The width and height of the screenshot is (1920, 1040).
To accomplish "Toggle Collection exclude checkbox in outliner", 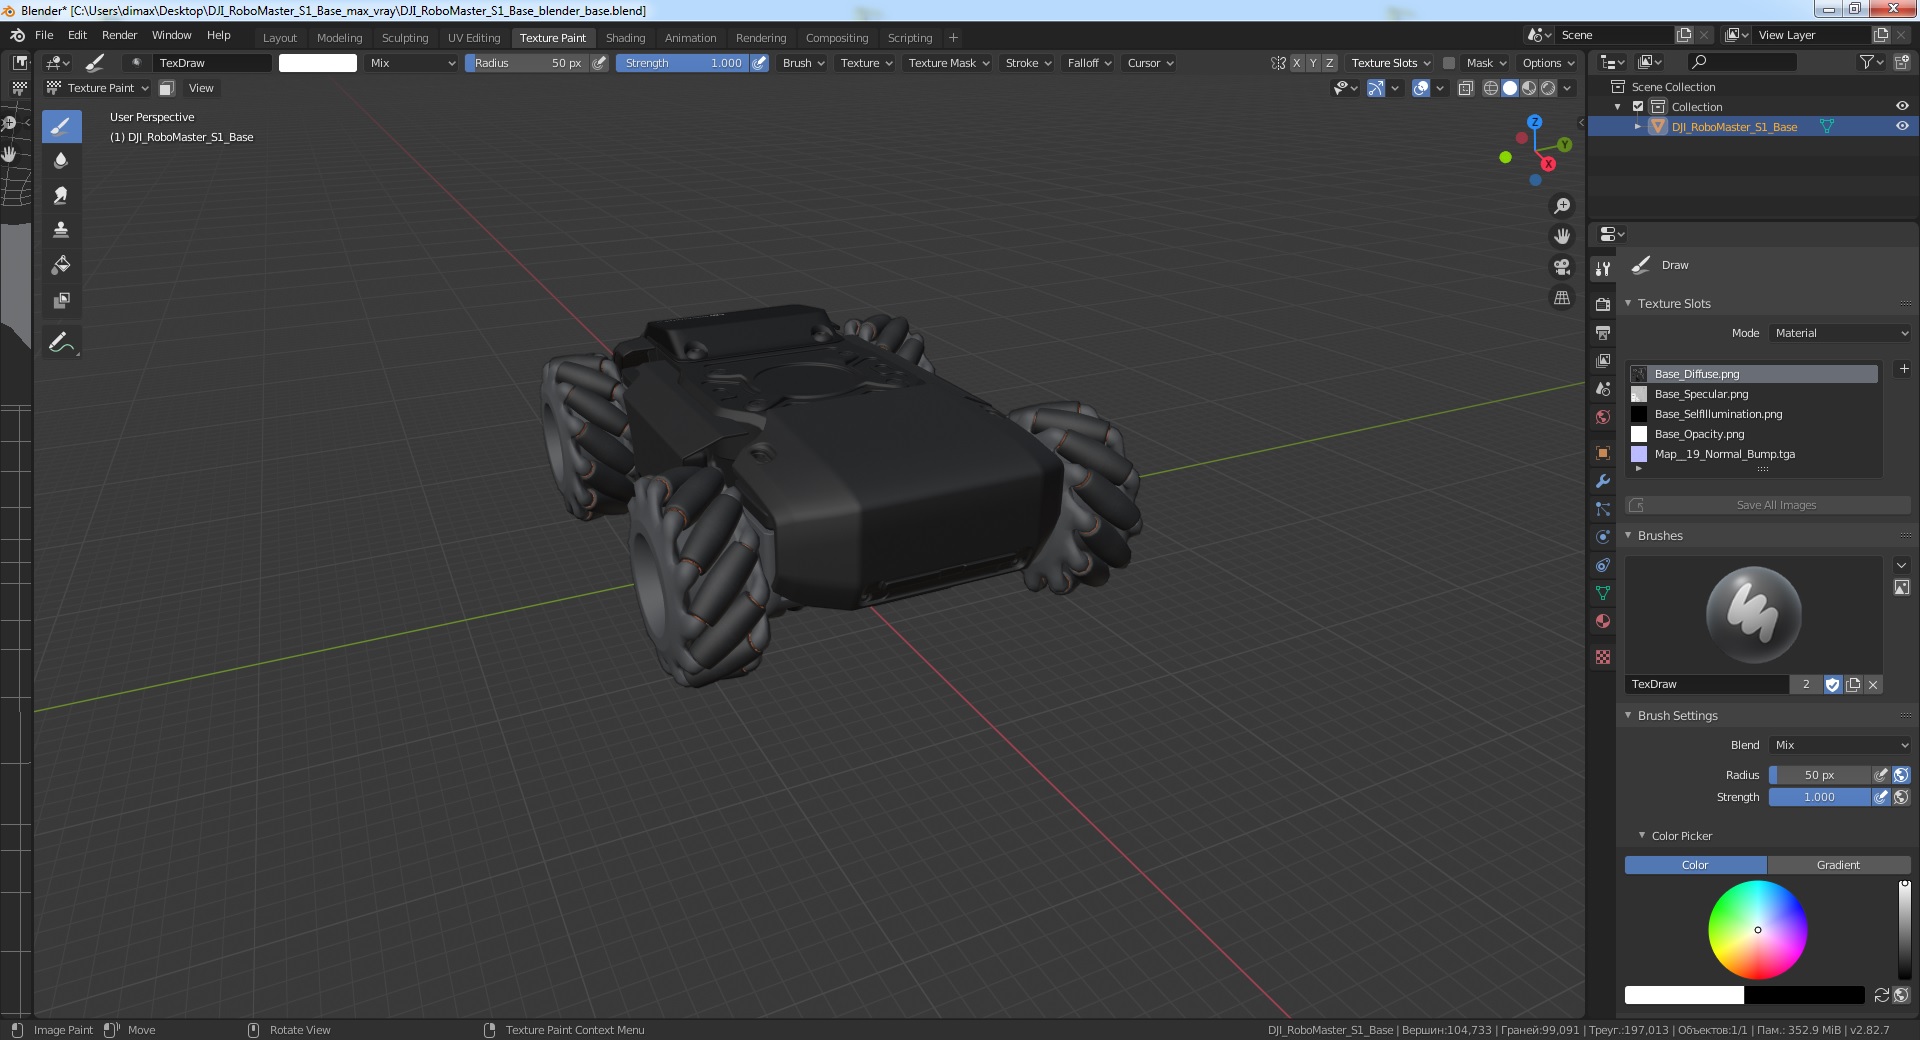I will 1638,107.
